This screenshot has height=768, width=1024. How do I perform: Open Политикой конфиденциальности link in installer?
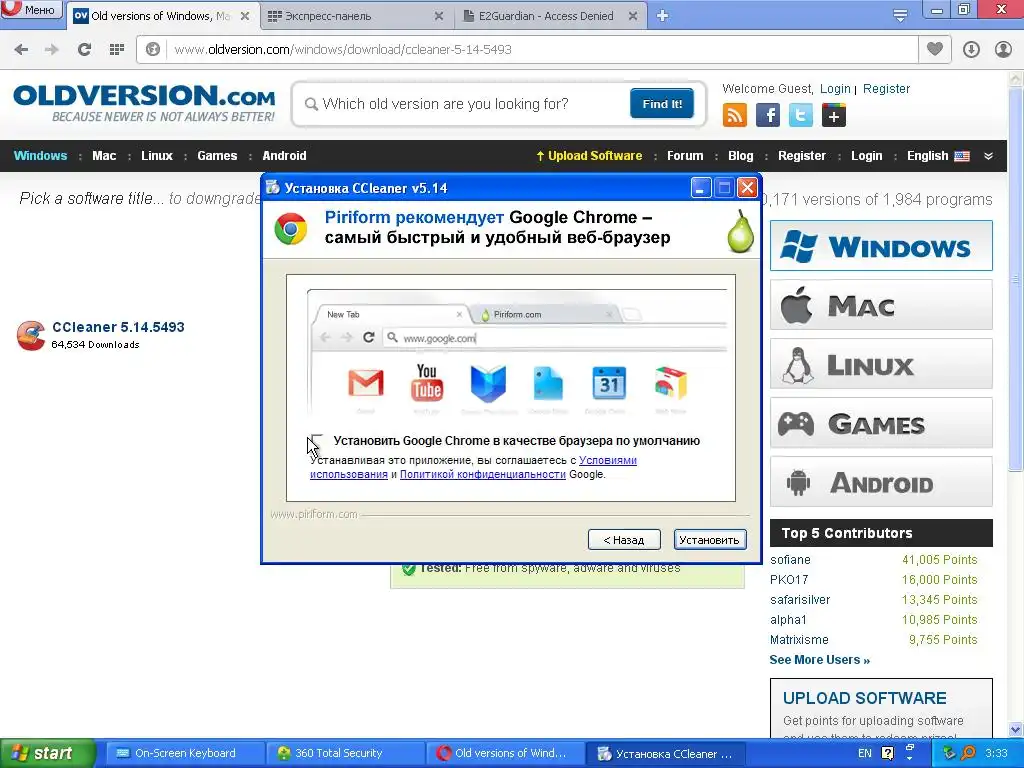tap(483, 474)
